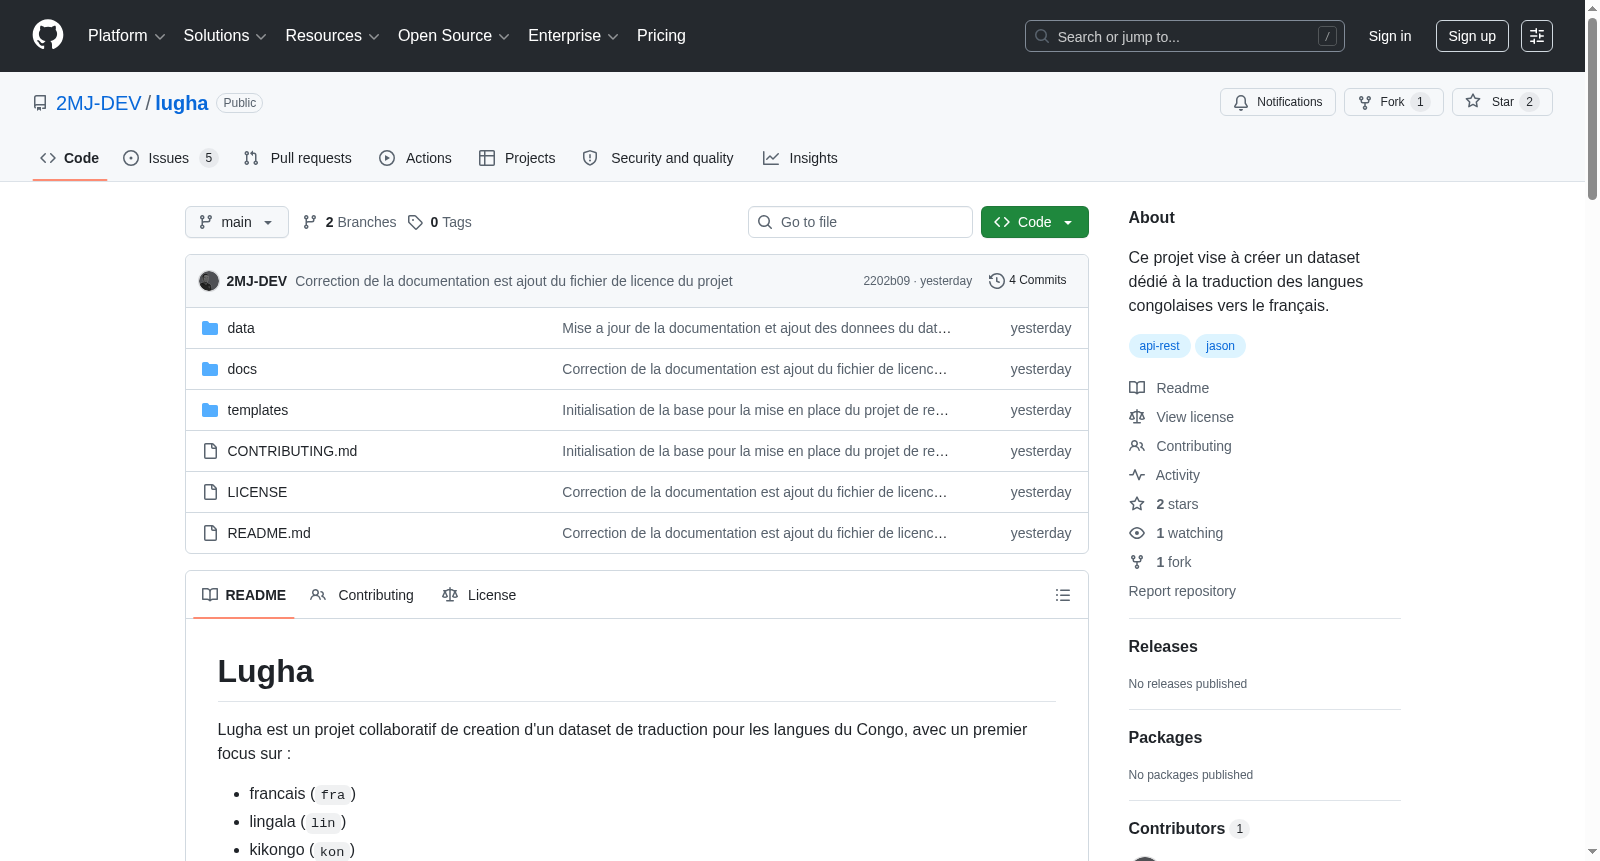Select the Code repository tab
The height and width of the screenshot is (861, 1600).
(x=70, y=158)
